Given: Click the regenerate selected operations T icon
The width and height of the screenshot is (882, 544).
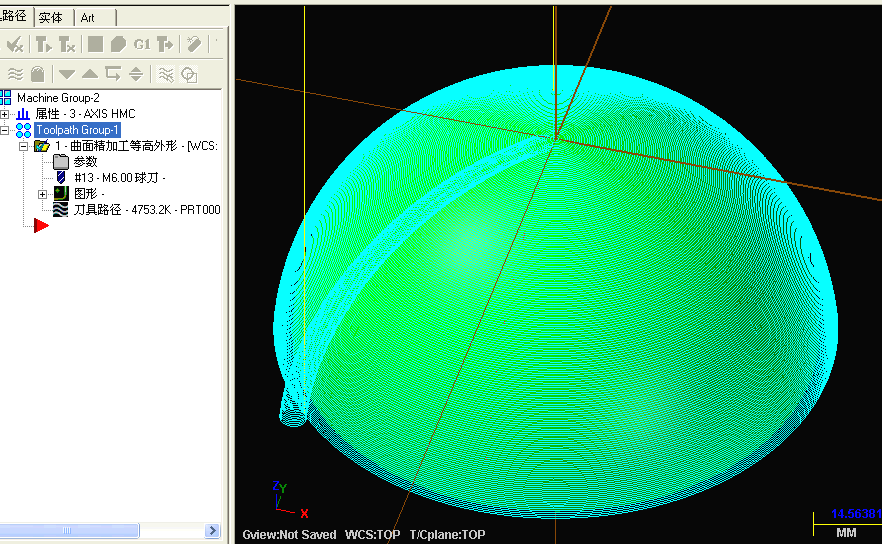Looking at the screenshot, I should pos(43,44).
